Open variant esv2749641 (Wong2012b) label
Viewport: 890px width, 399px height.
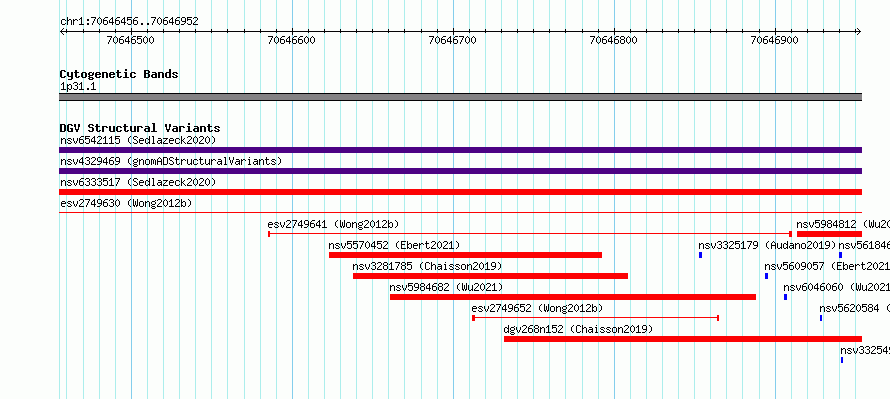click(x=334, y=224)
